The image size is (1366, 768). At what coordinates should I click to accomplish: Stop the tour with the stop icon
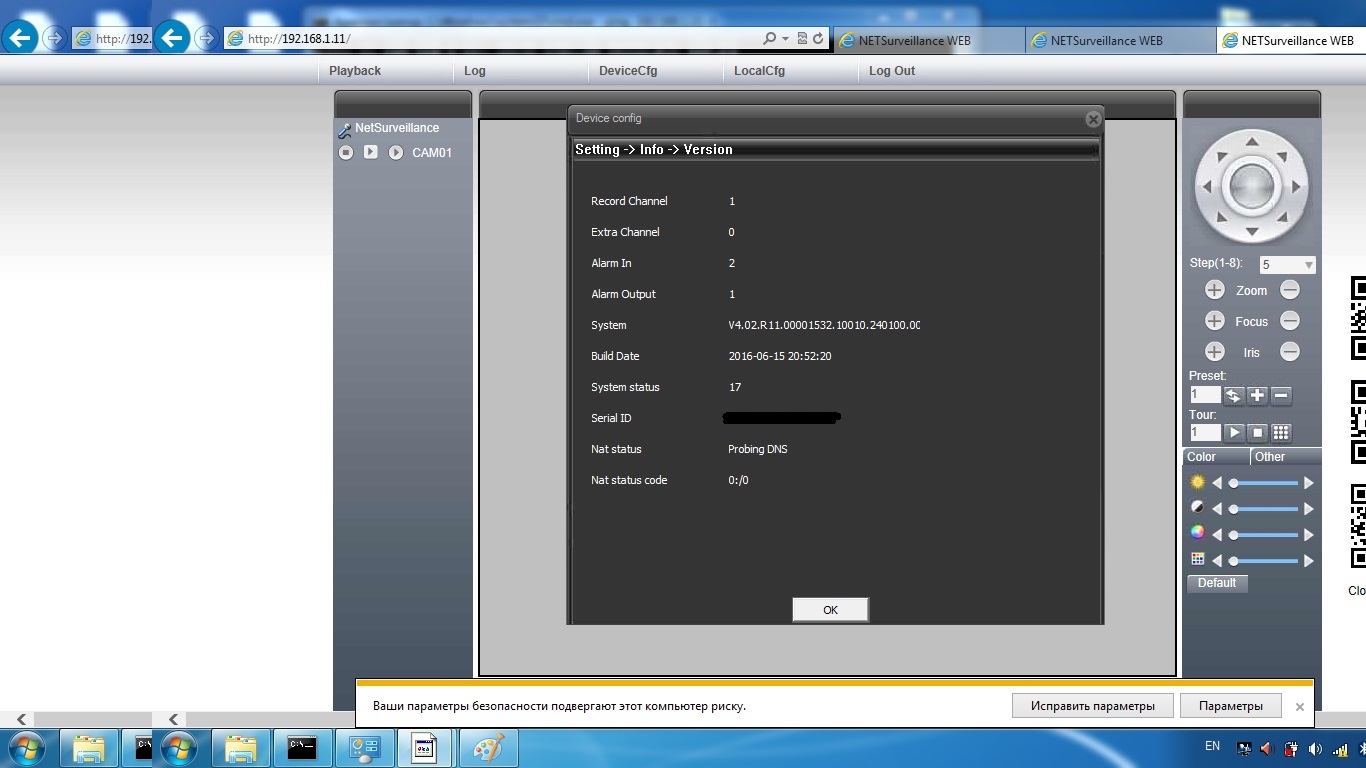(1258, 433)
